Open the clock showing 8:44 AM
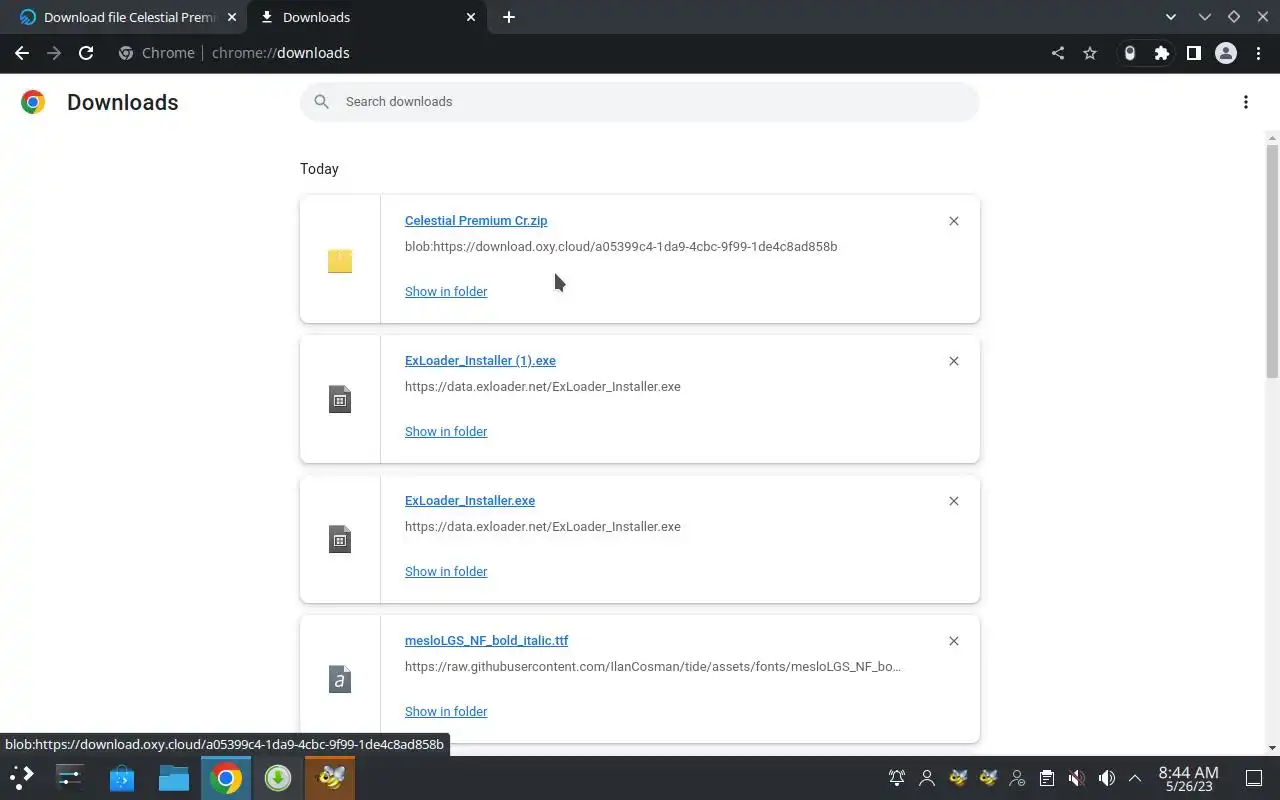The image size is (1280, 800). click(1188, 777)
